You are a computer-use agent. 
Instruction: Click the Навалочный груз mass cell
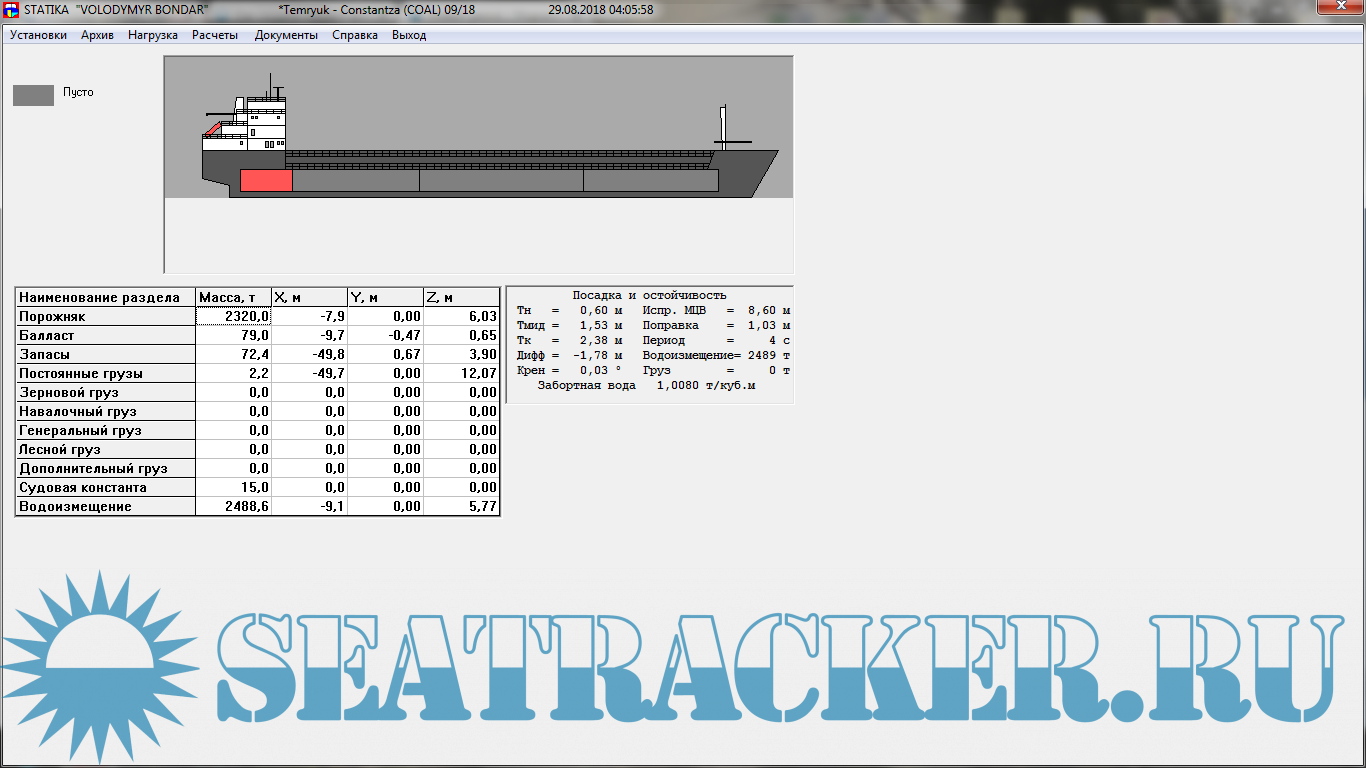pyautogui.click(x=233, y=411)
